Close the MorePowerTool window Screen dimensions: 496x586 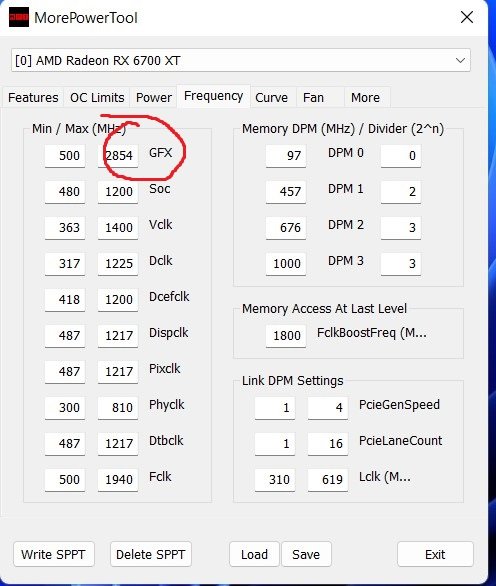click(x=467, y=17)
